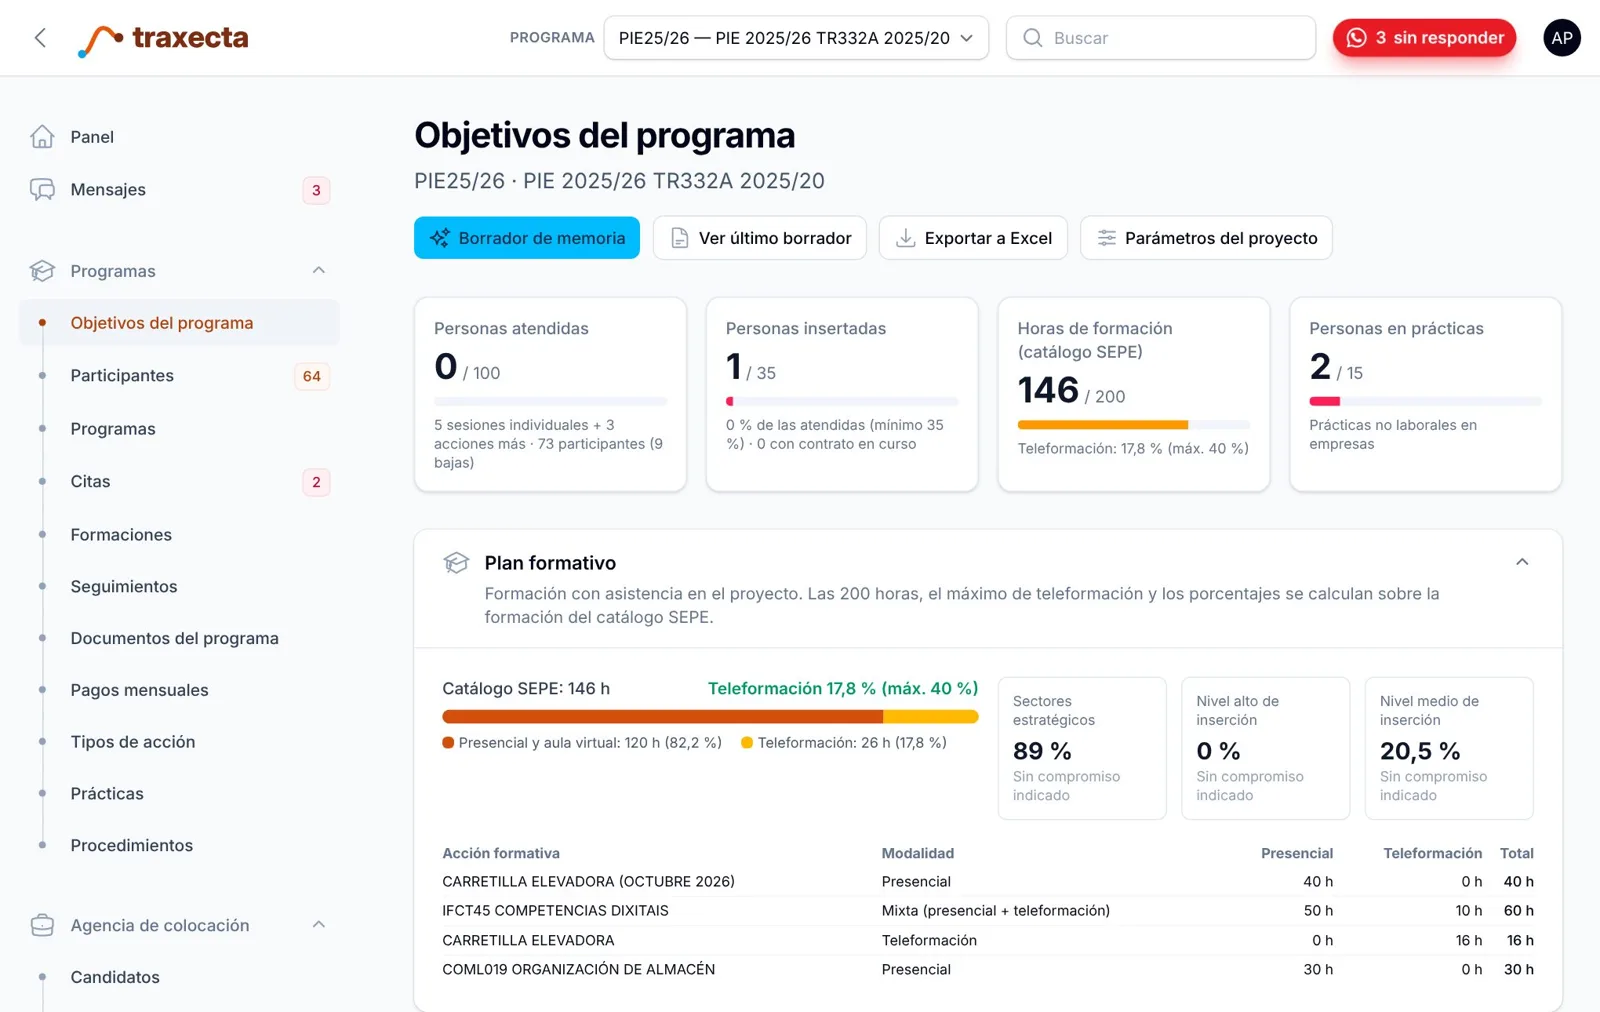Open Participantes in the sidebar
This screenshot has height=1012, width=1600.
(x=180, y=376)
